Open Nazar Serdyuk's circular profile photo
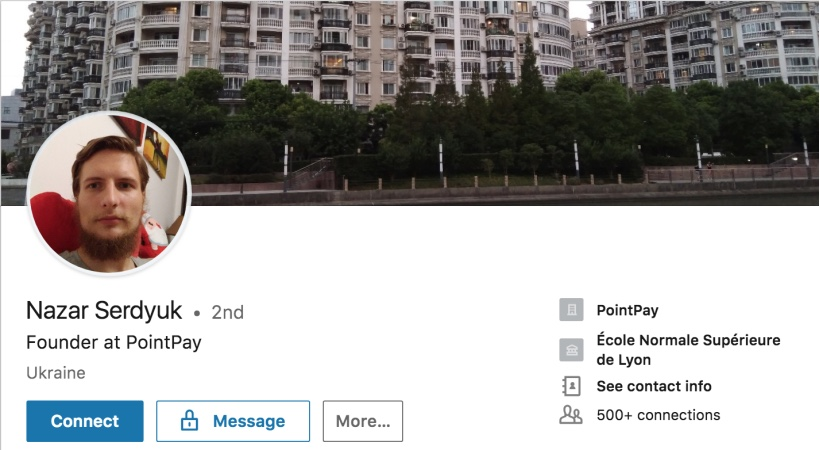 109,193
